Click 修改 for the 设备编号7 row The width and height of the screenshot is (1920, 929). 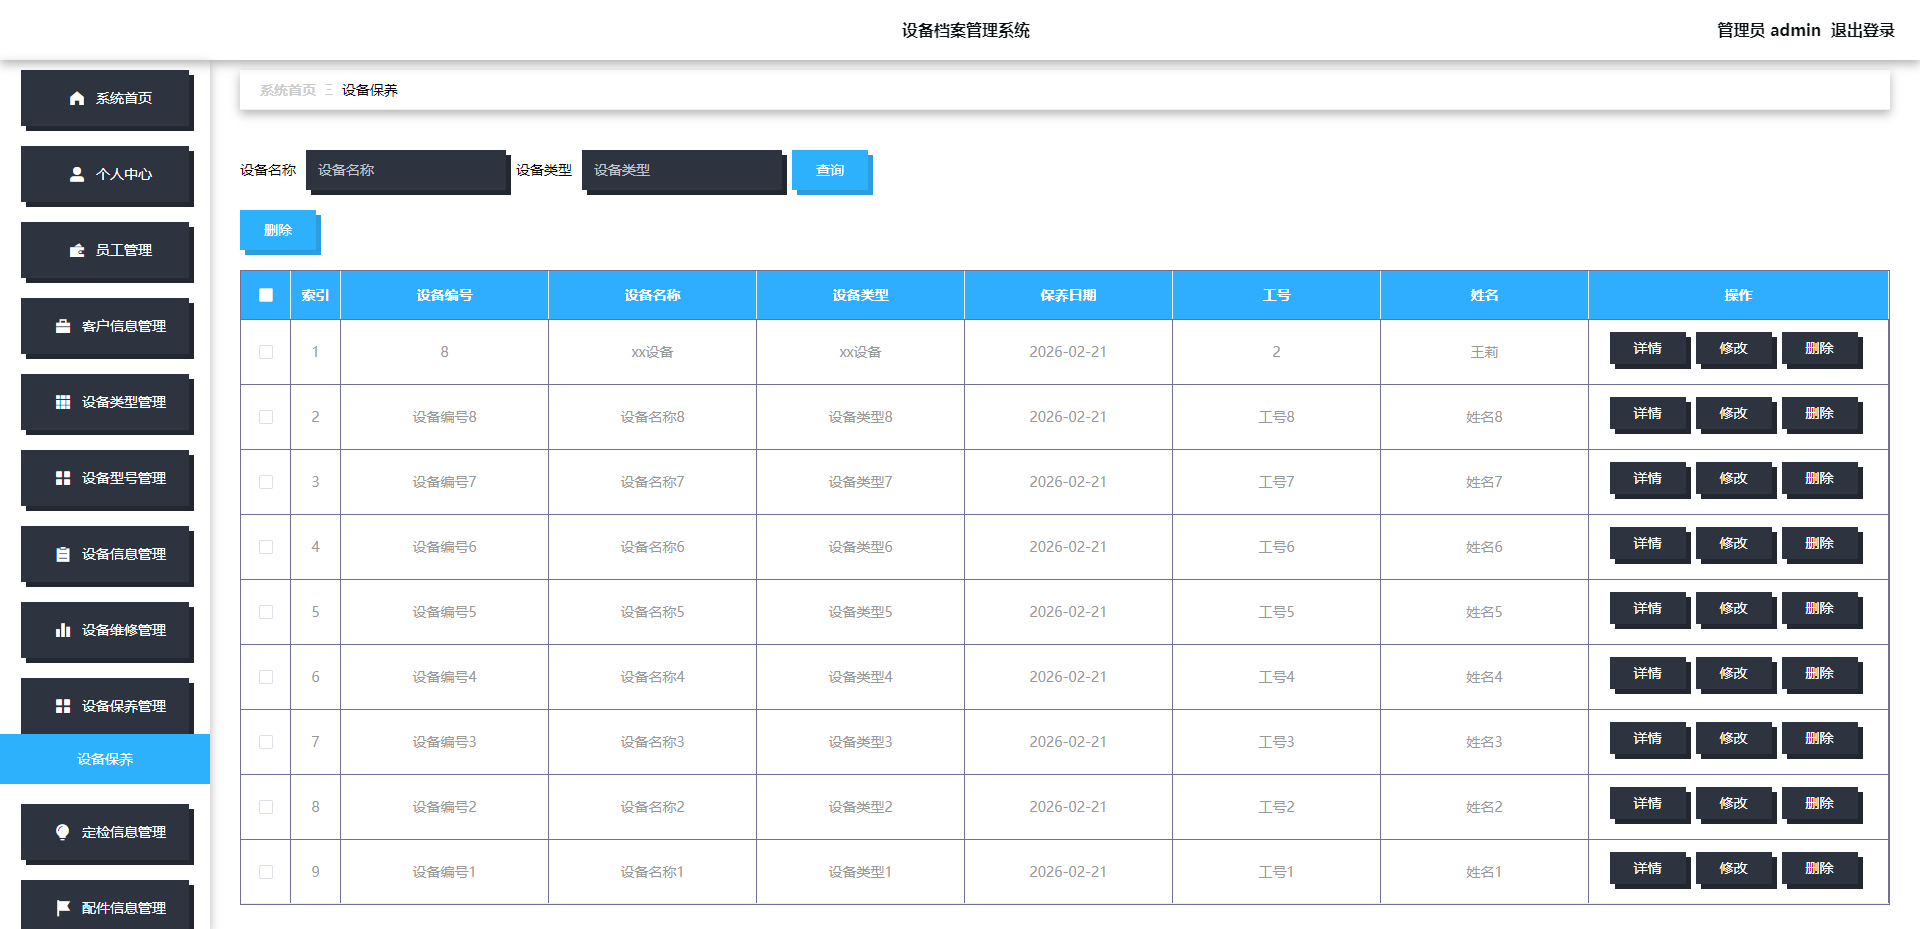(1735, 480)
